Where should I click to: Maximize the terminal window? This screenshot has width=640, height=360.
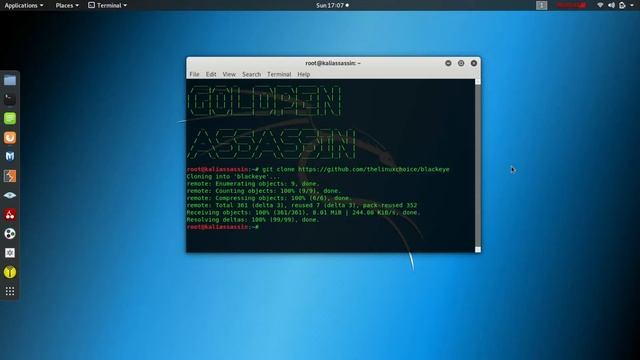point(461,63)
